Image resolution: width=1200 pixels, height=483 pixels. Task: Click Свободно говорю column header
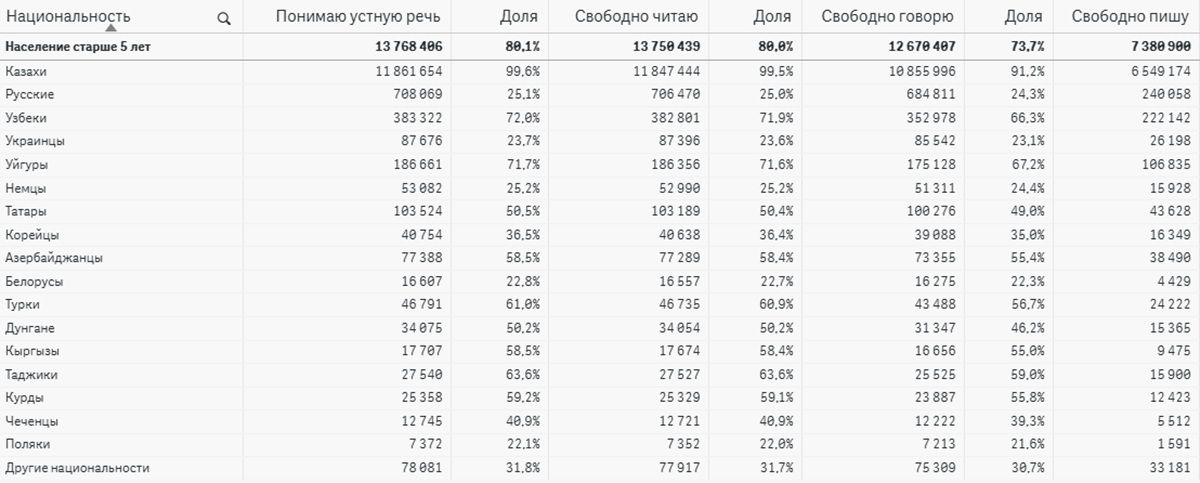tap(887, 16)
